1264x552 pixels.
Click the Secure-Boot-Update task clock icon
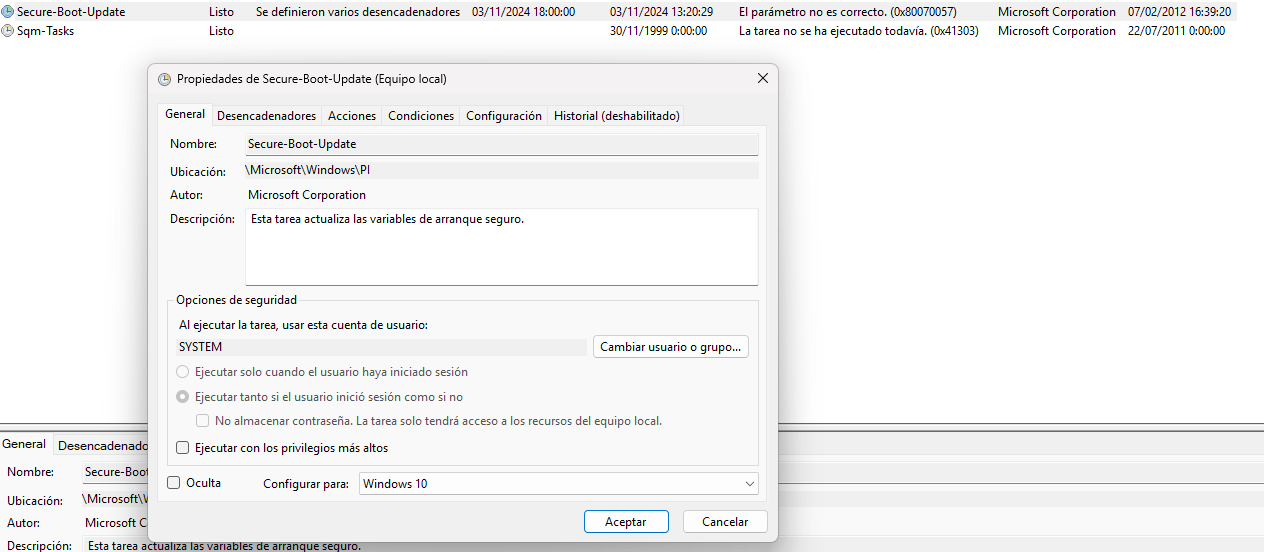pyautogui.click(x=8, y=12)
